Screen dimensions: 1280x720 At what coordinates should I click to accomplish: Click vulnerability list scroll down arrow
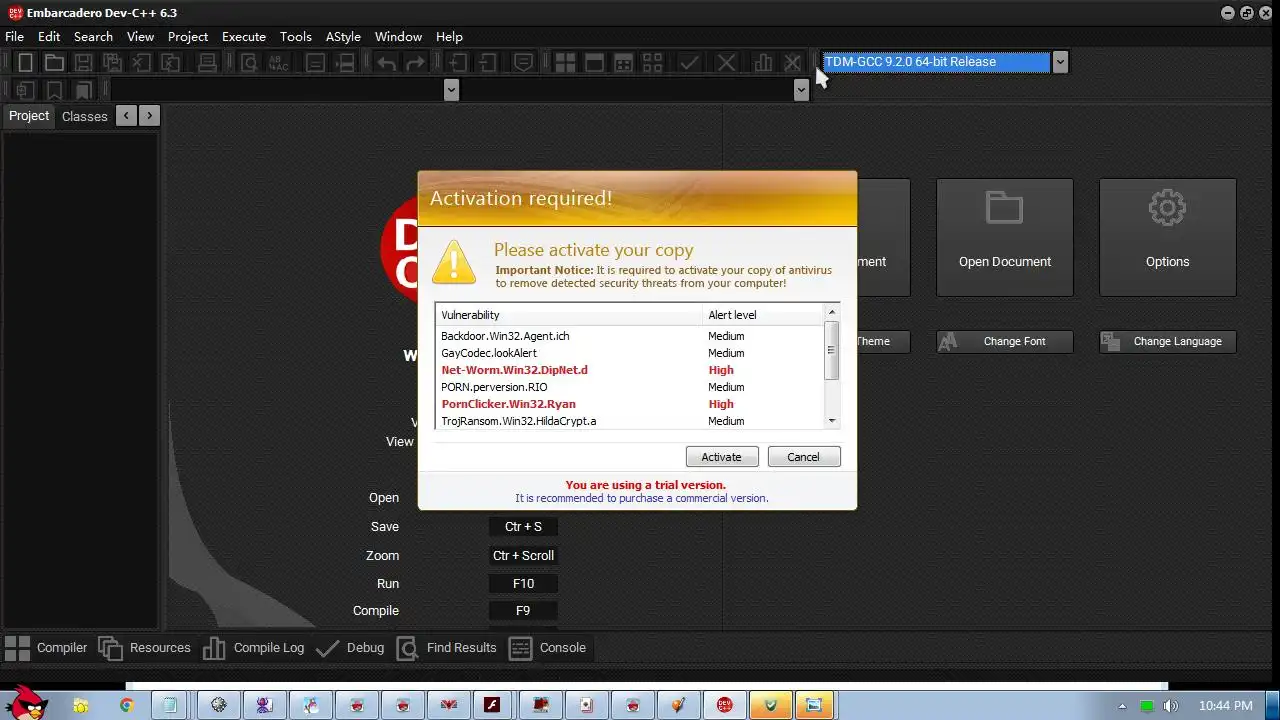(x=831, y=421)
